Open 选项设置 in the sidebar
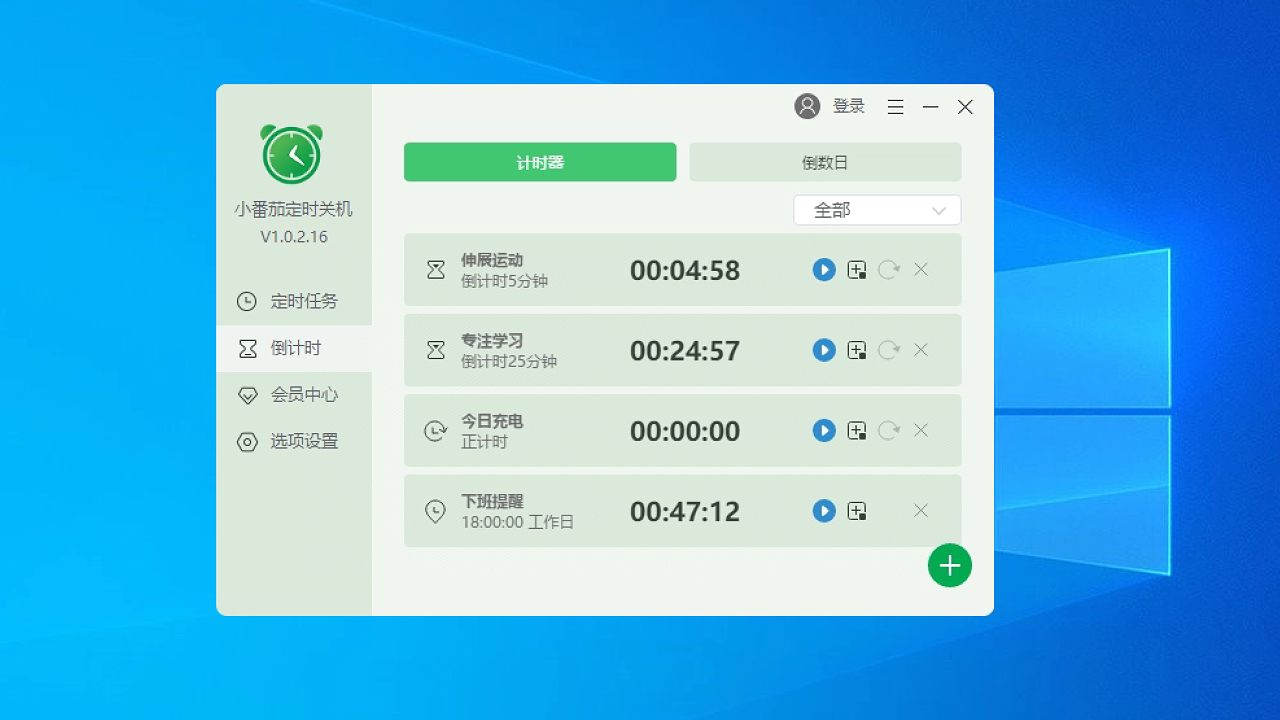 (x=293, y=441)
